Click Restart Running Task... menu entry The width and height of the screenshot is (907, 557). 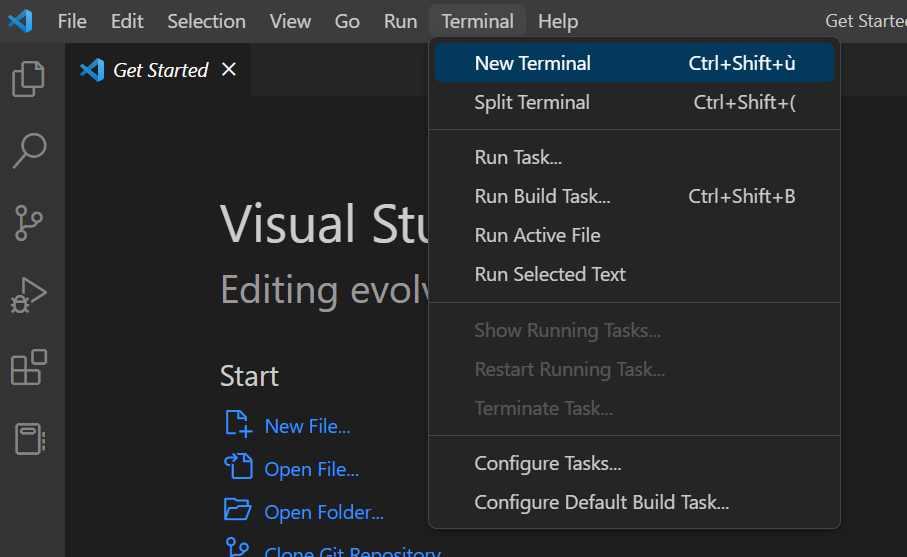tap(635, 369)
